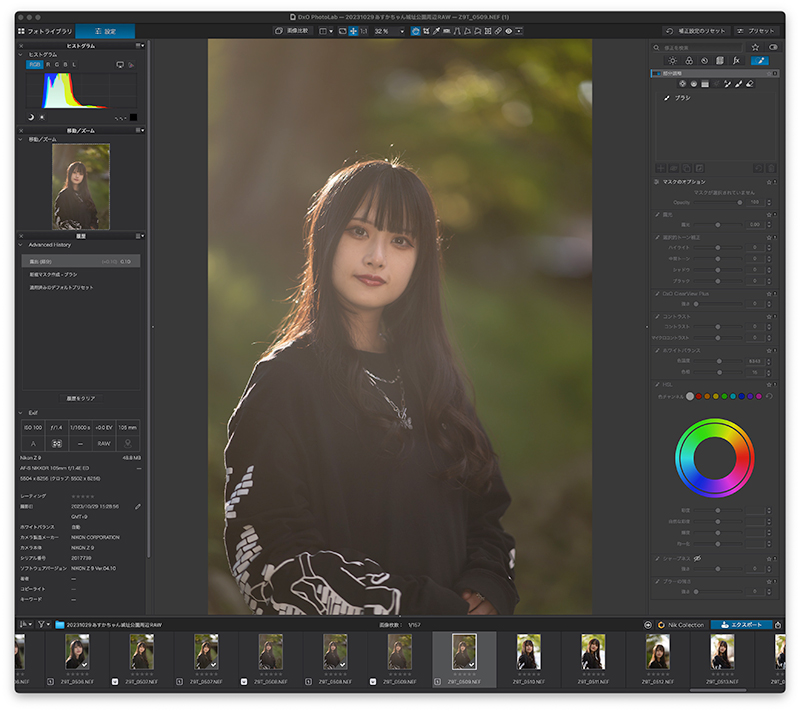Toggle the active corrections only switch

773,47
